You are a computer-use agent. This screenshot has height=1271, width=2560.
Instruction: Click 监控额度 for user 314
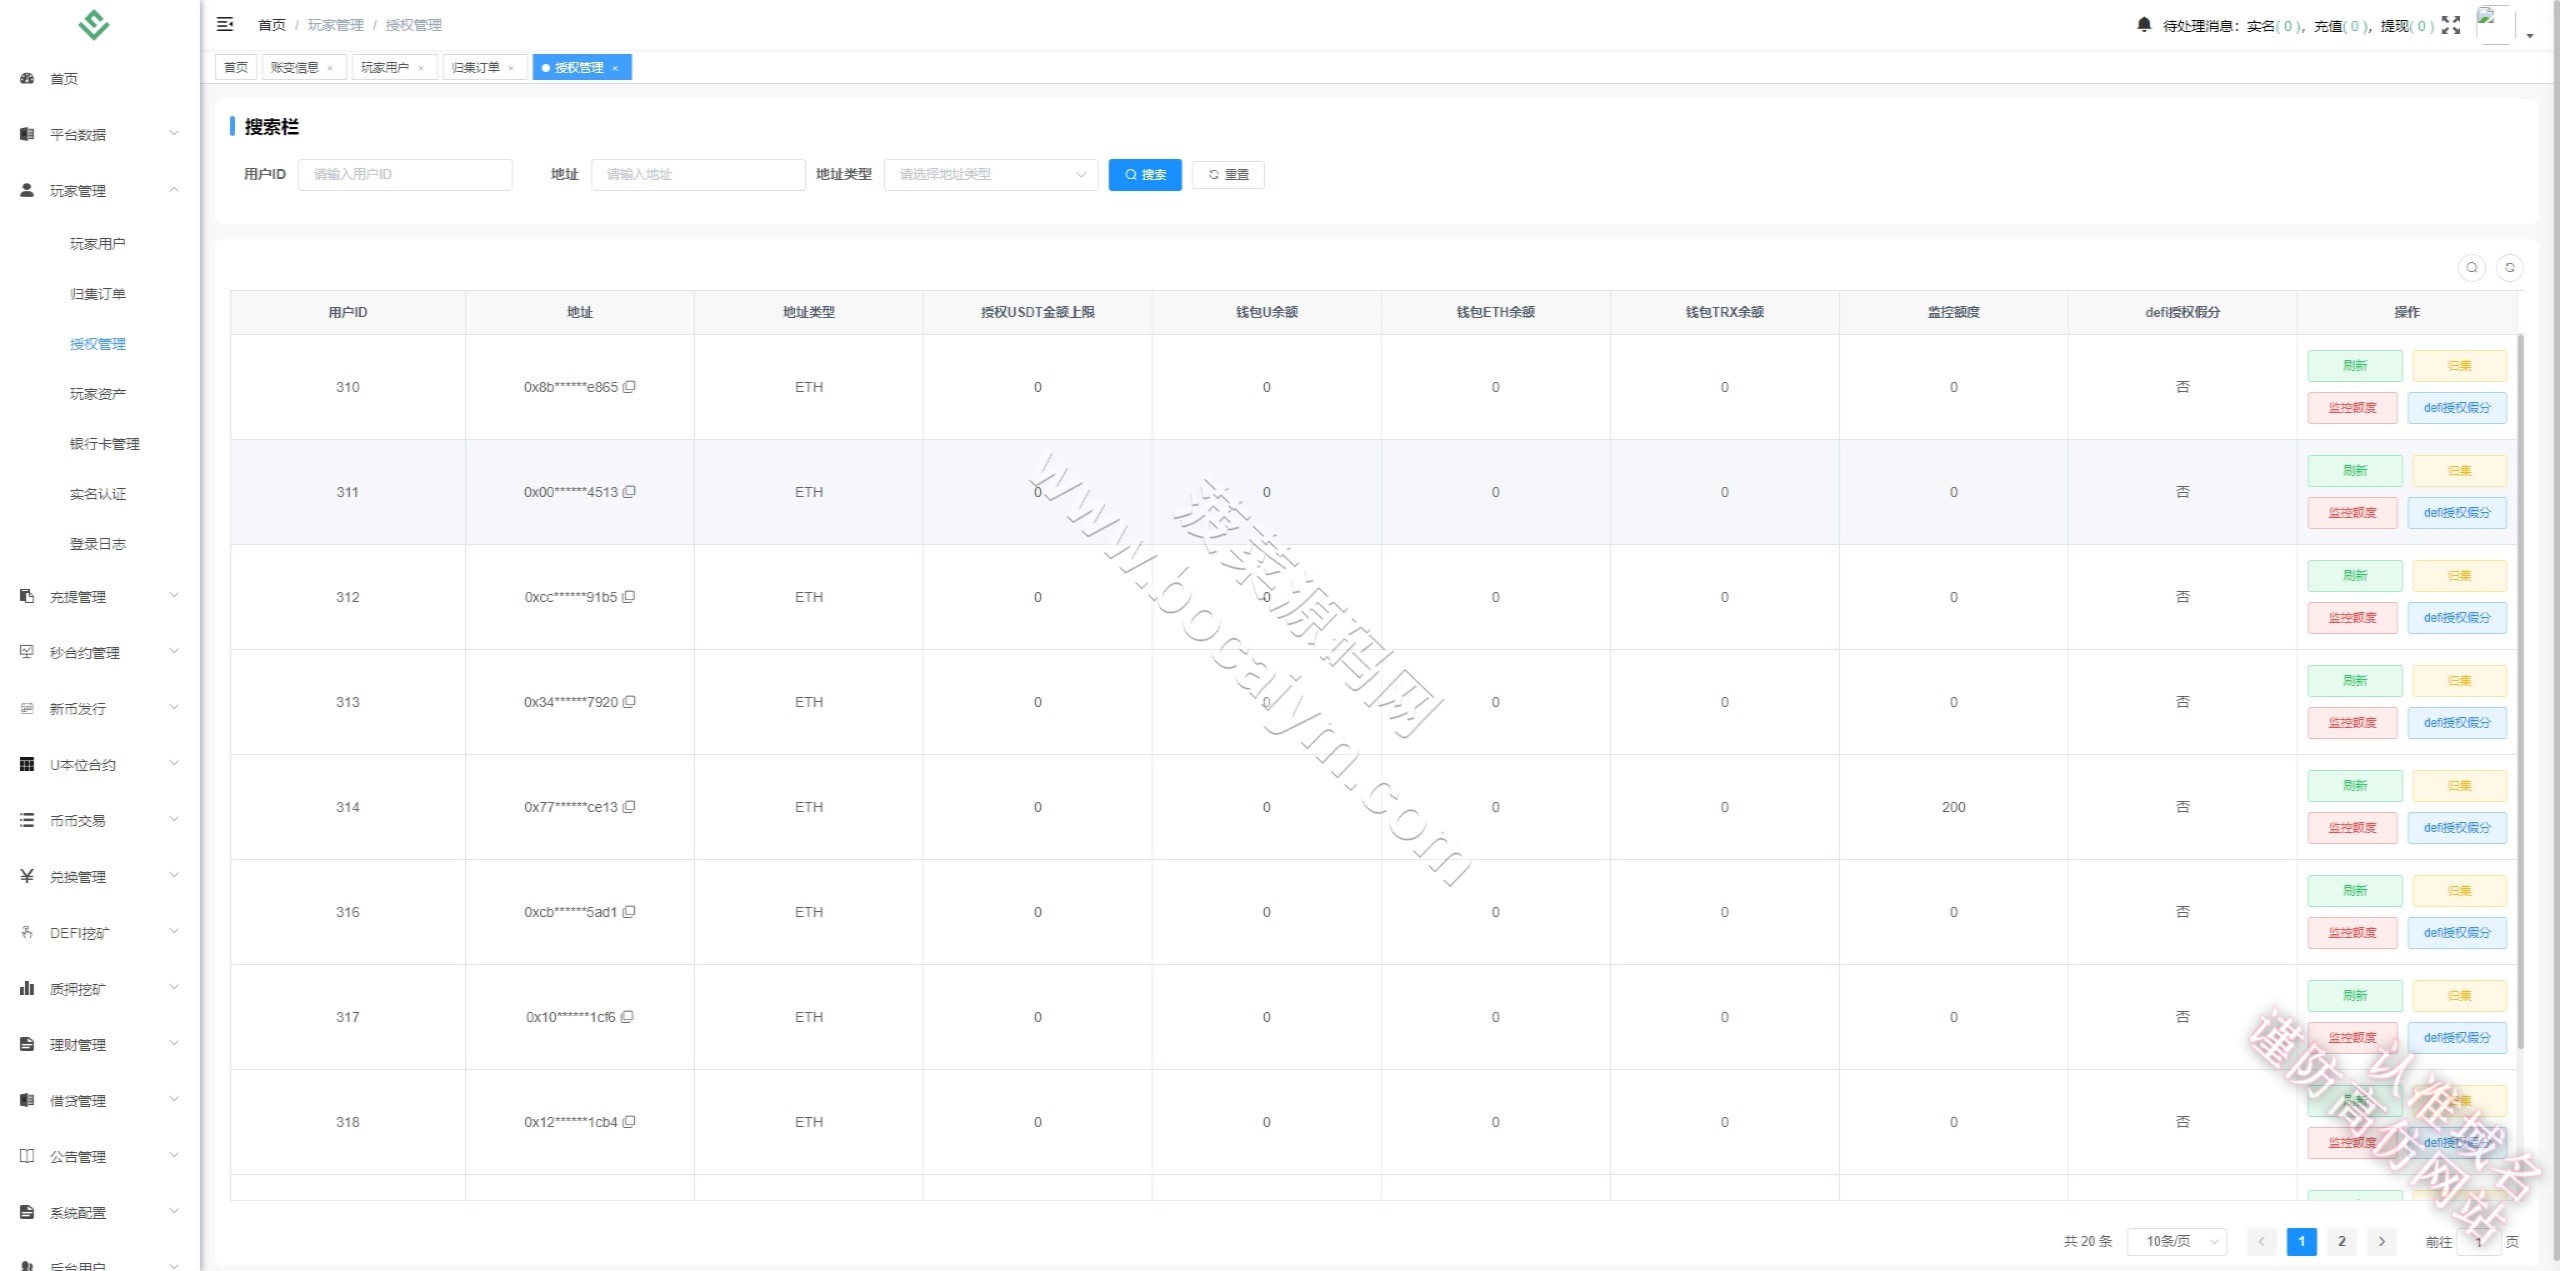(2353, 827)
